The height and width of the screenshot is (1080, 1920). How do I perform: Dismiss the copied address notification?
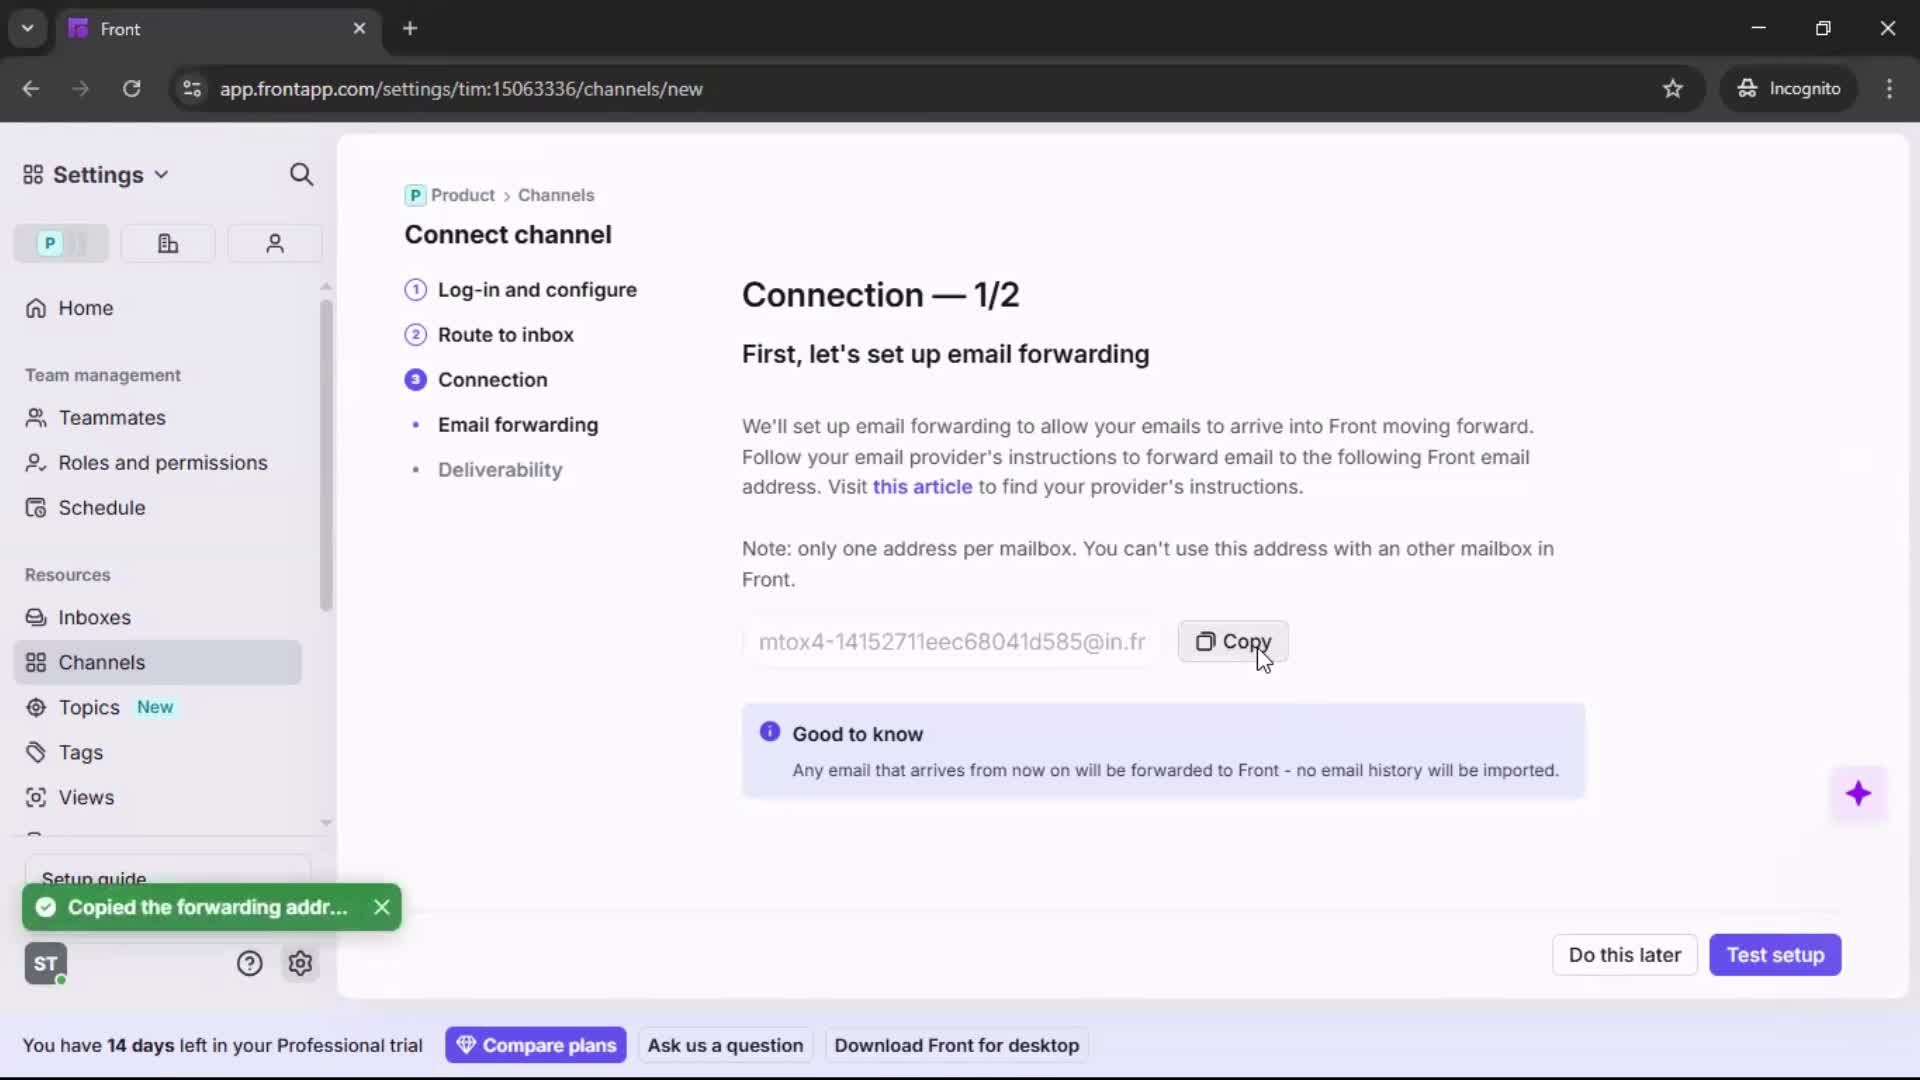(381, 907)
